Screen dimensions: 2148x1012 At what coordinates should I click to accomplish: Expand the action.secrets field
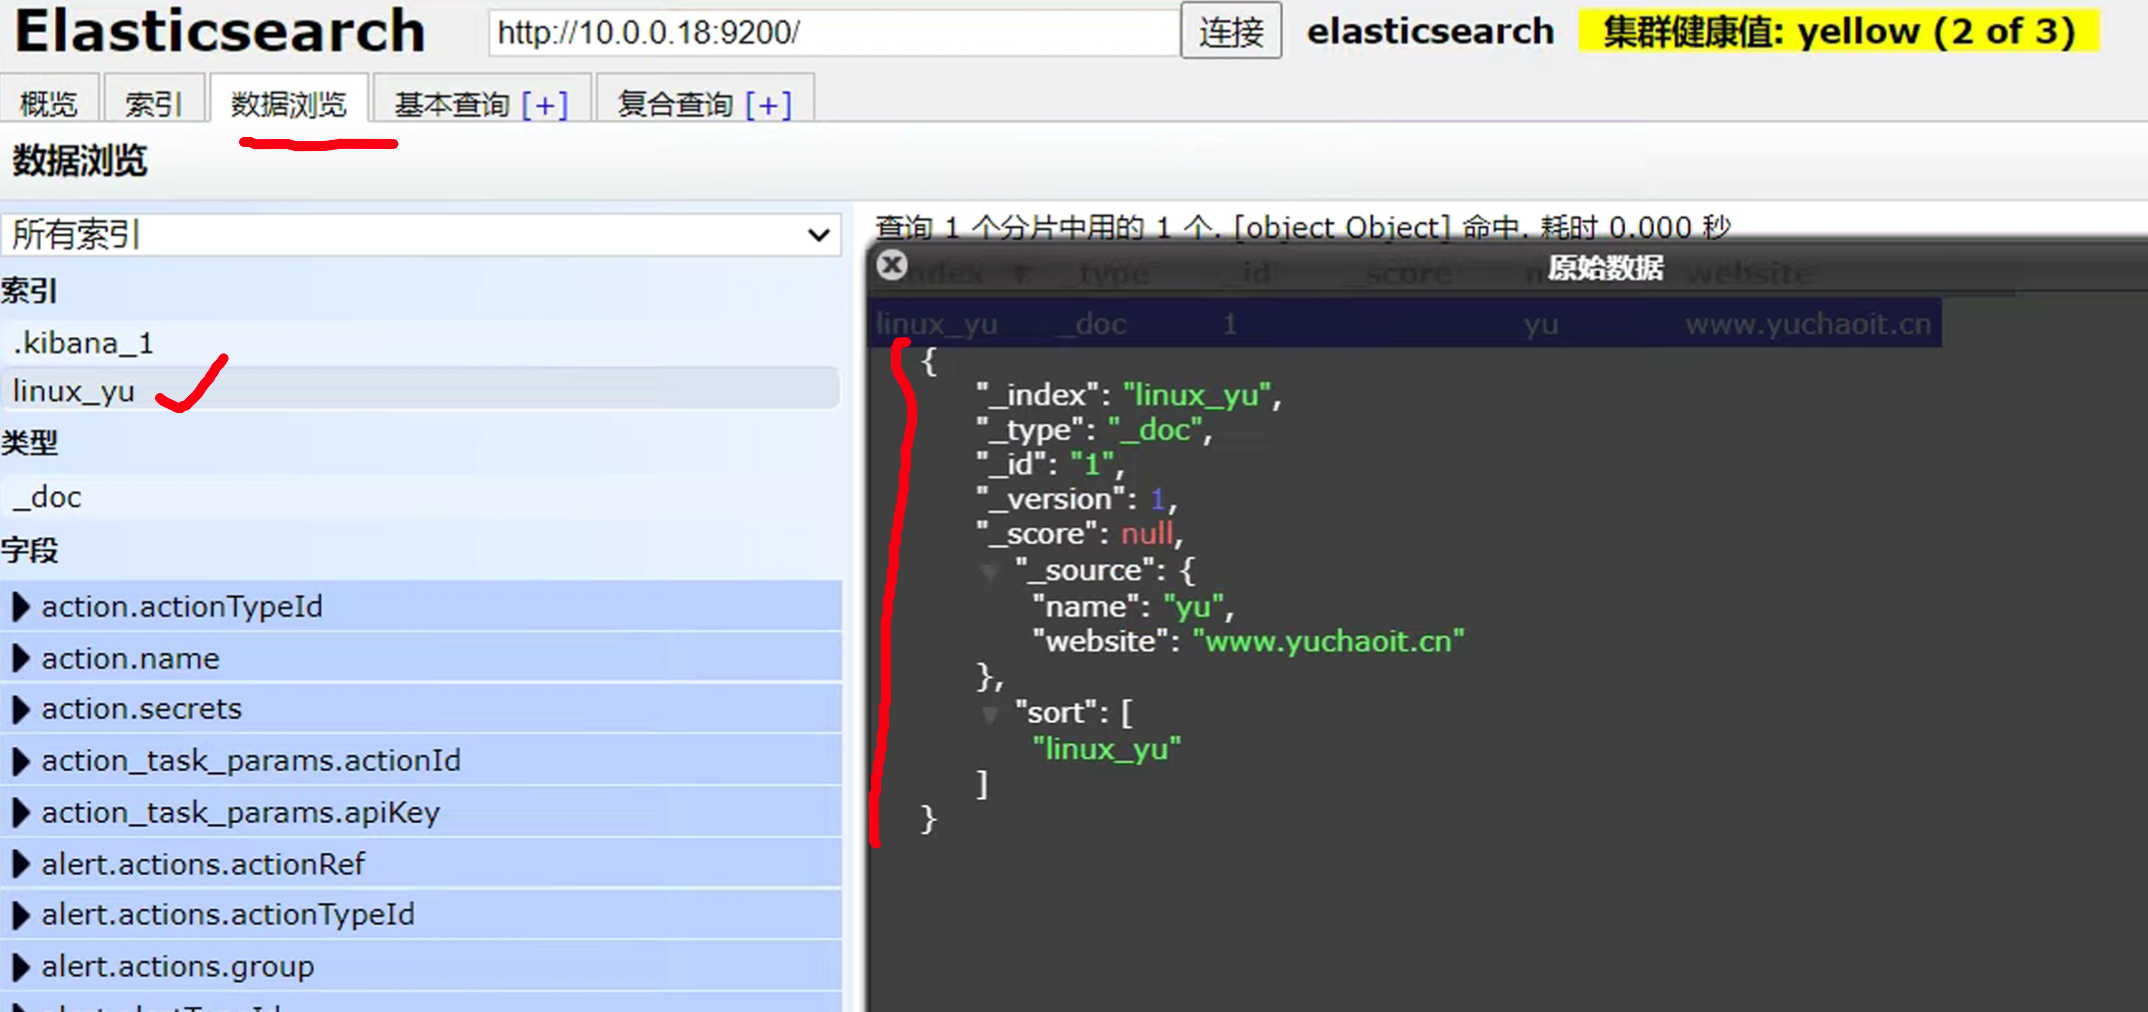[20, 709]
